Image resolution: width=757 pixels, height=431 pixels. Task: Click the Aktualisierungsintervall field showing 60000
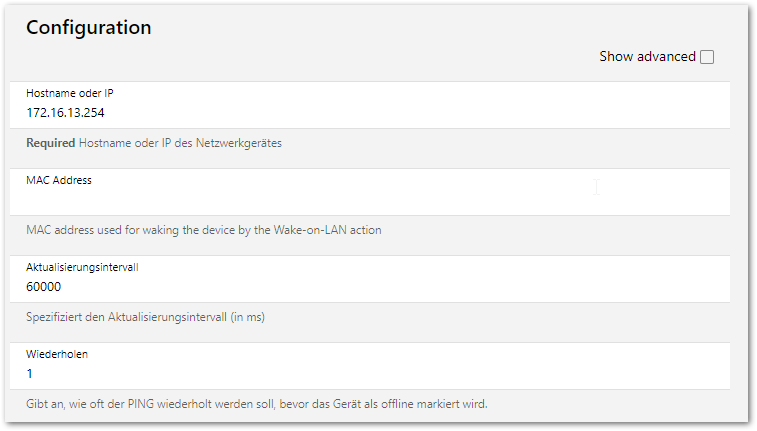click(x=370, y=286)
